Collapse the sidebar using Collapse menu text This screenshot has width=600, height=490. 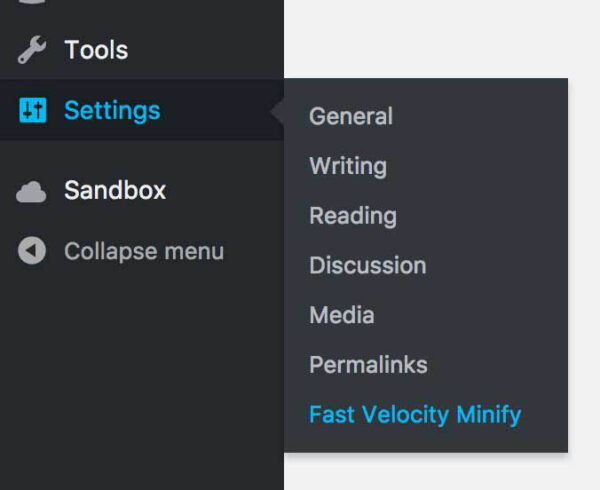(x=144, y=251)
